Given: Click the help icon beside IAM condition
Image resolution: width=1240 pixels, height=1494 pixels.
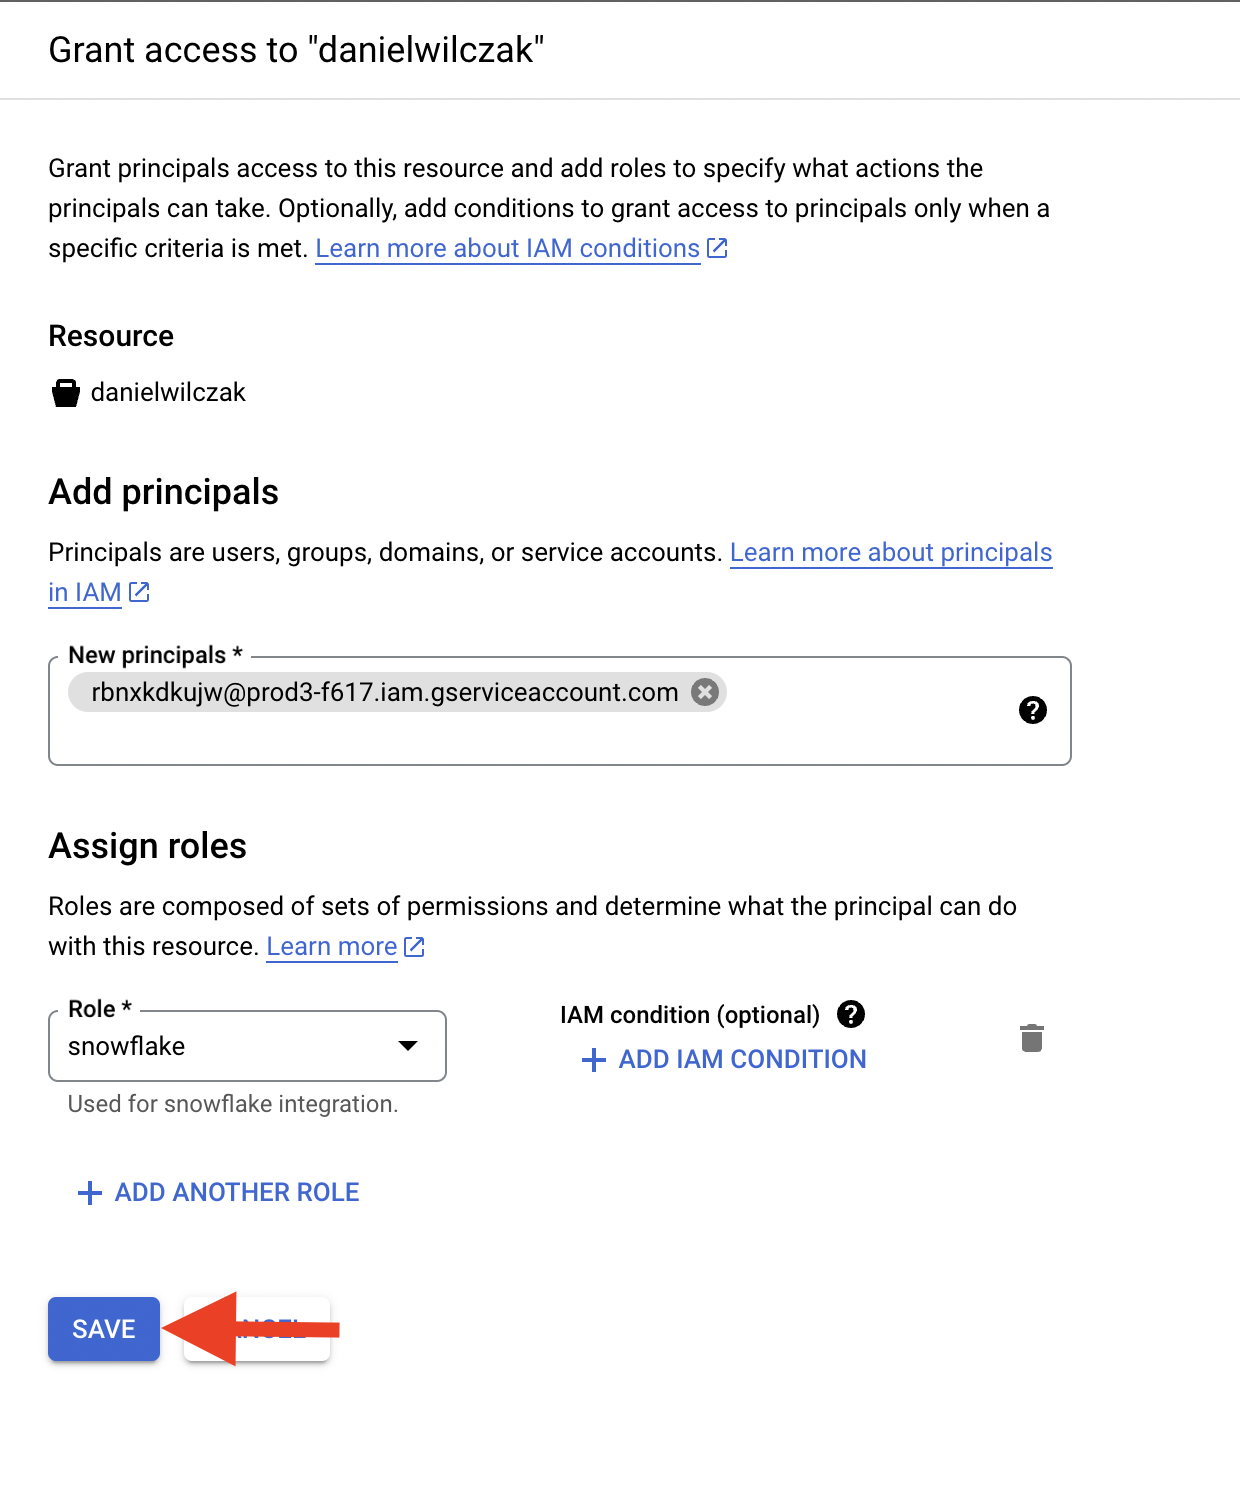Looking at the screenshot, I should (x=851, y=1014).
